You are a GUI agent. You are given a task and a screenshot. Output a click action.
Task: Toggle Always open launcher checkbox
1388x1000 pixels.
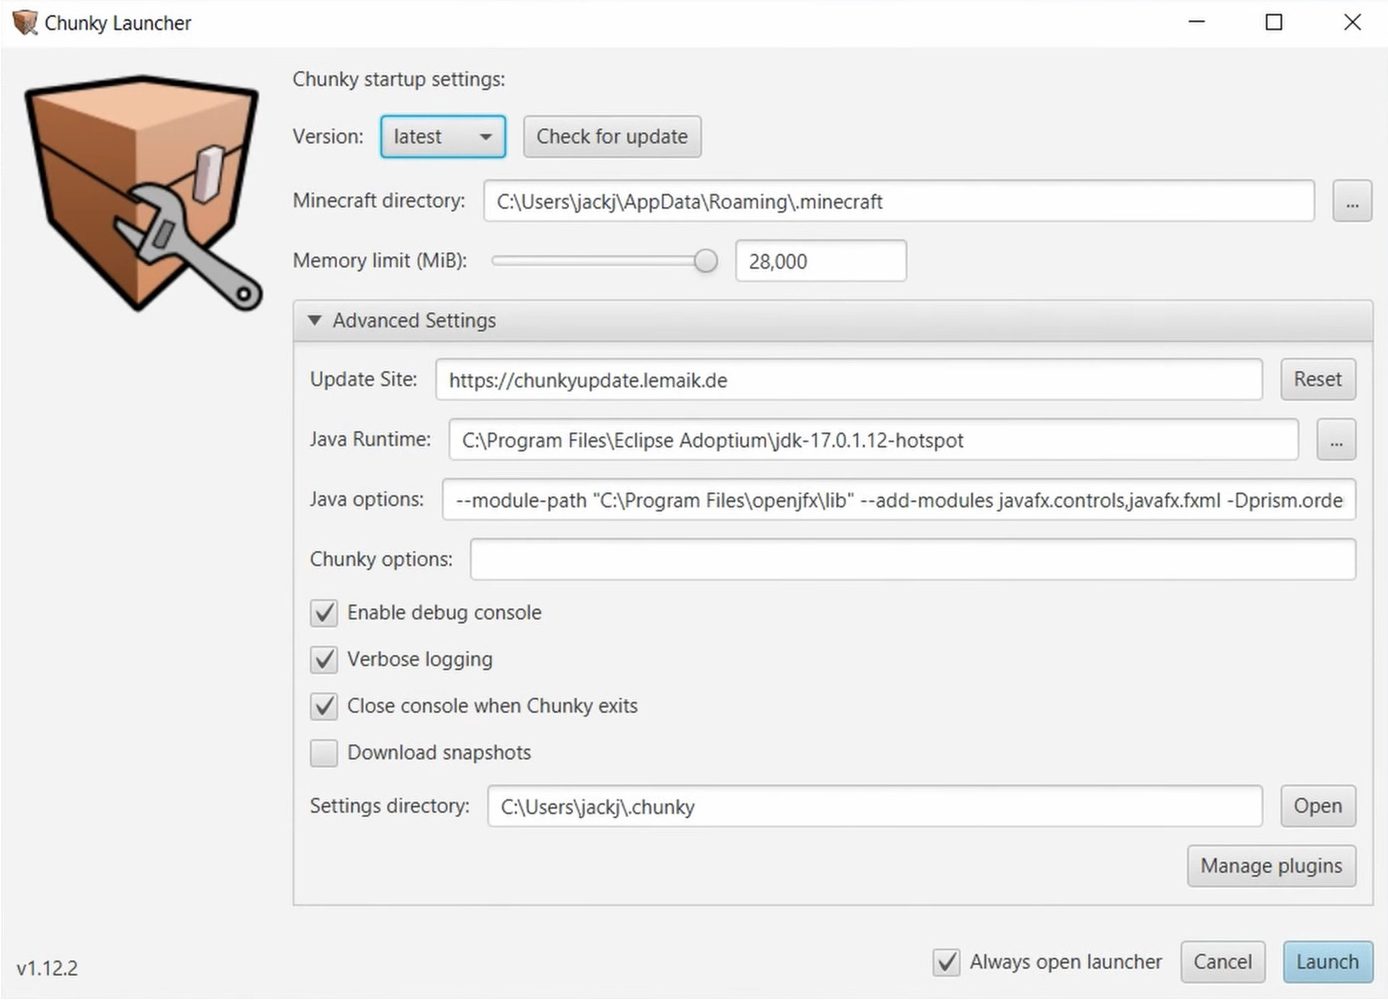946,962
